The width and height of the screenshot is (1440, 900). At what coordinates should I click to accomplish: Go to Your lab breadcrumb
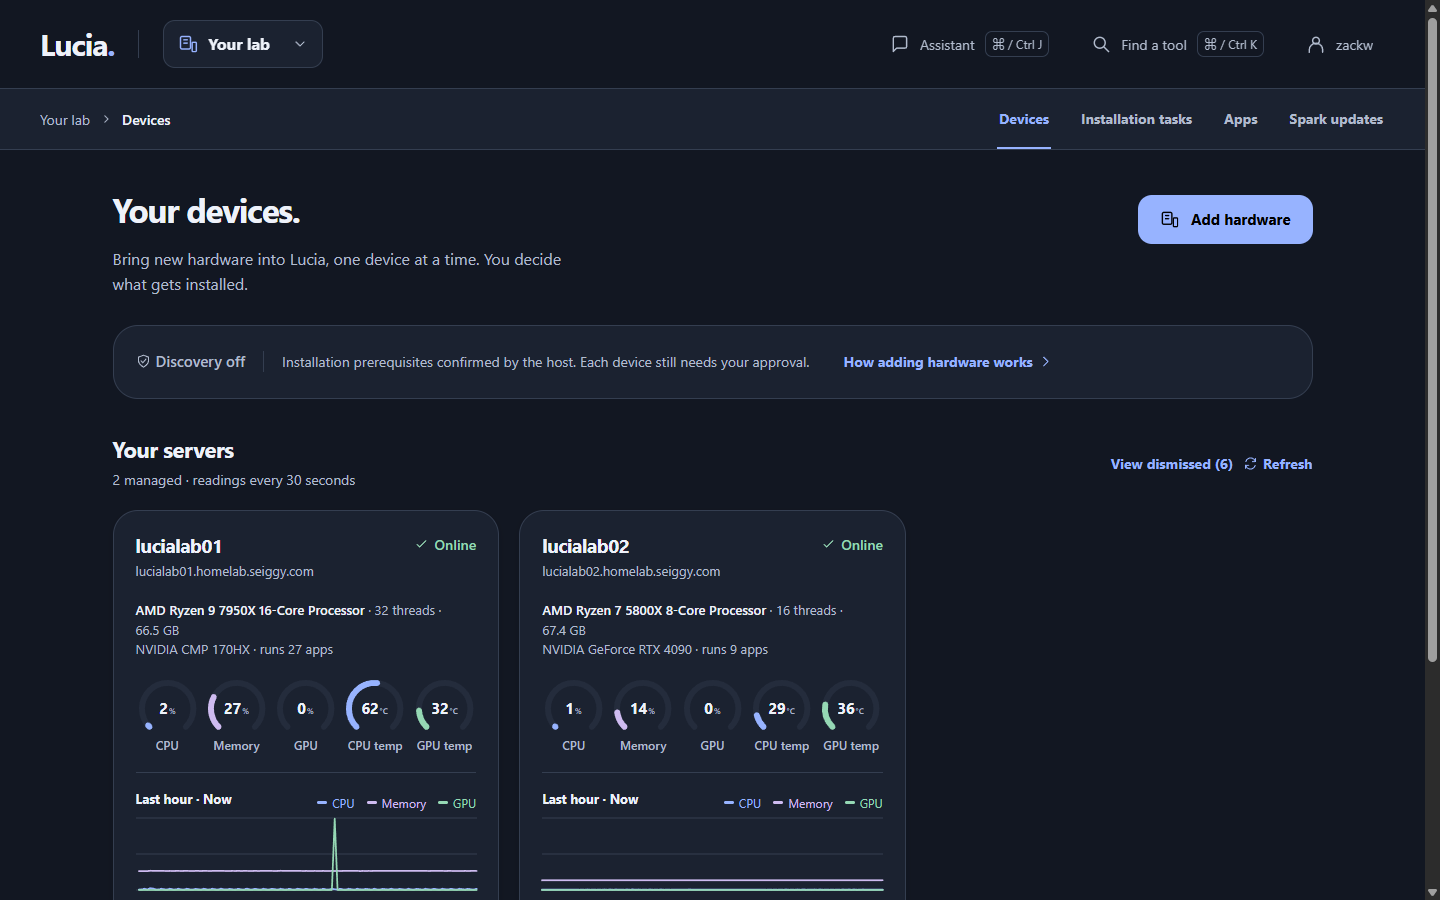(65, 120)
